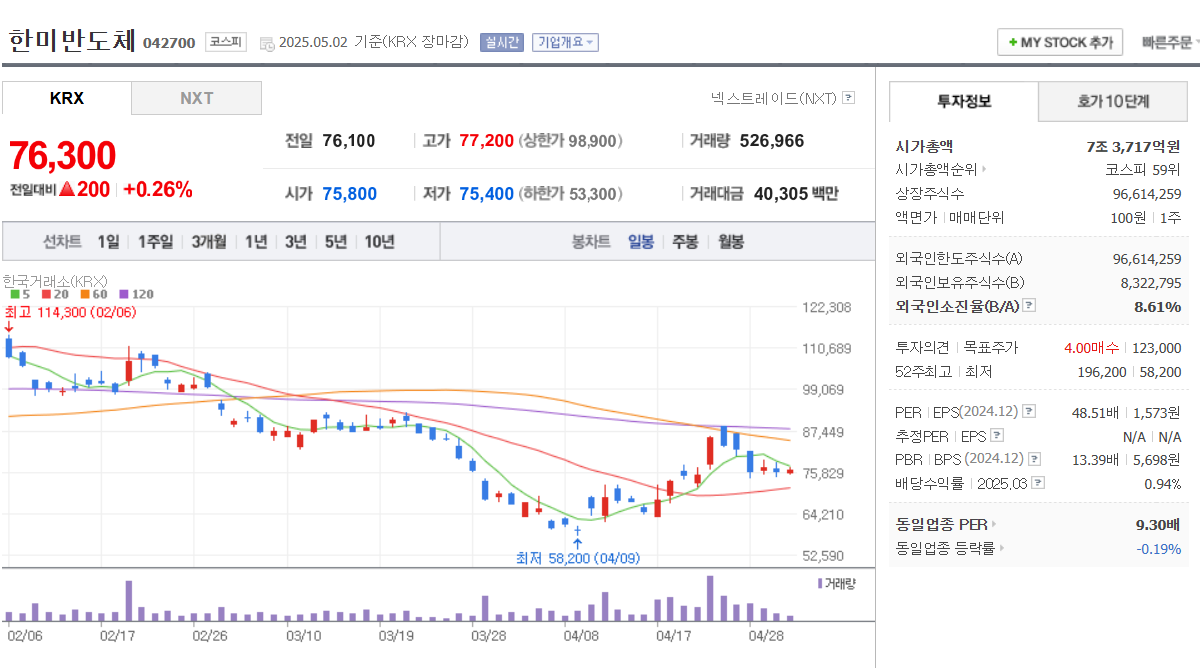Image resolution: width=1200 pixels, height=668 pixels.
Task: Select the 호가10단계 tab
Action: click(1113, 101)
